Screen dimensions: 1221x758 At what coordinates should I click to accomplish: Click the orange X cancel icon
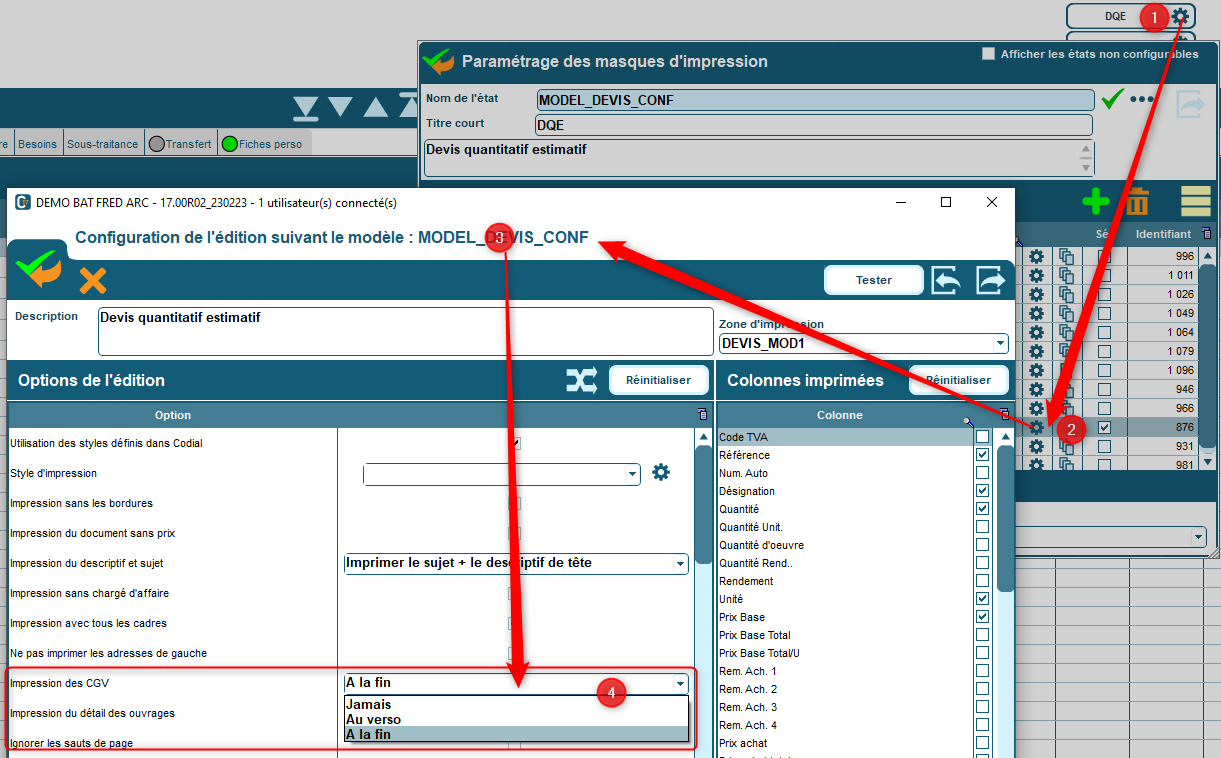pyautogui.click(x=92, y=280)
